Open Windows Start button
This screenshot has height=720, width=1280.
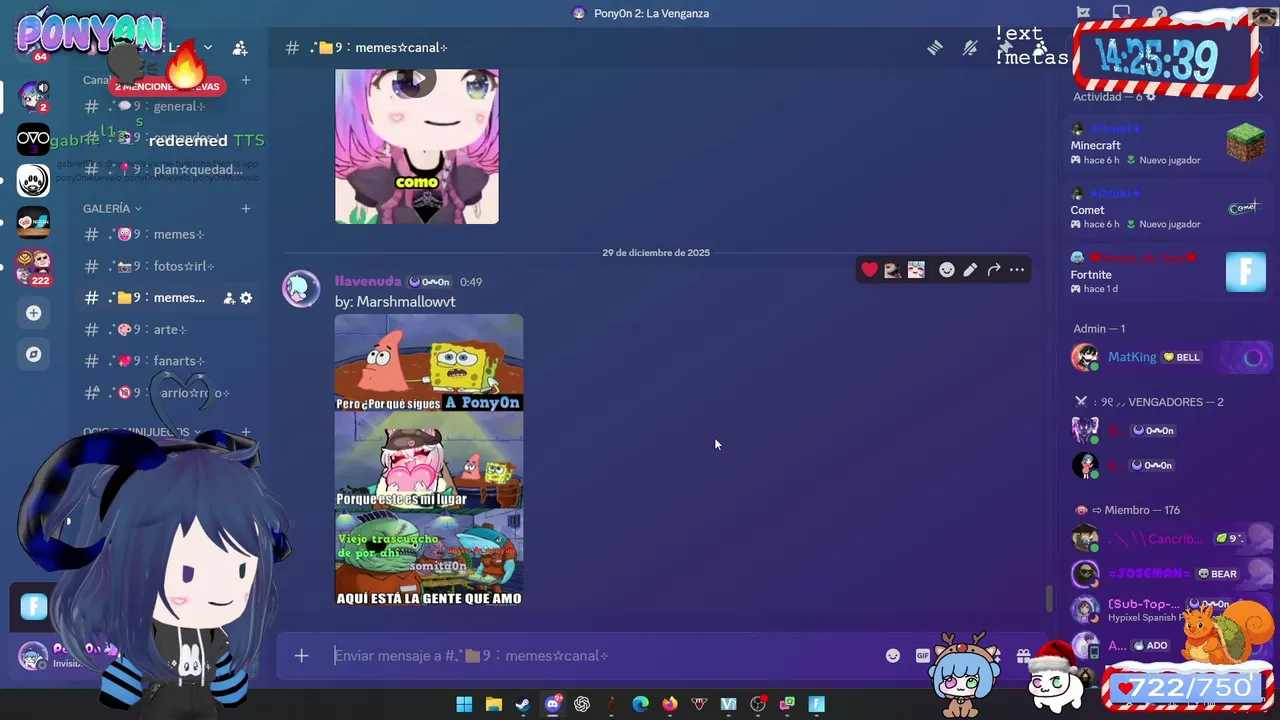coord(464,704)
